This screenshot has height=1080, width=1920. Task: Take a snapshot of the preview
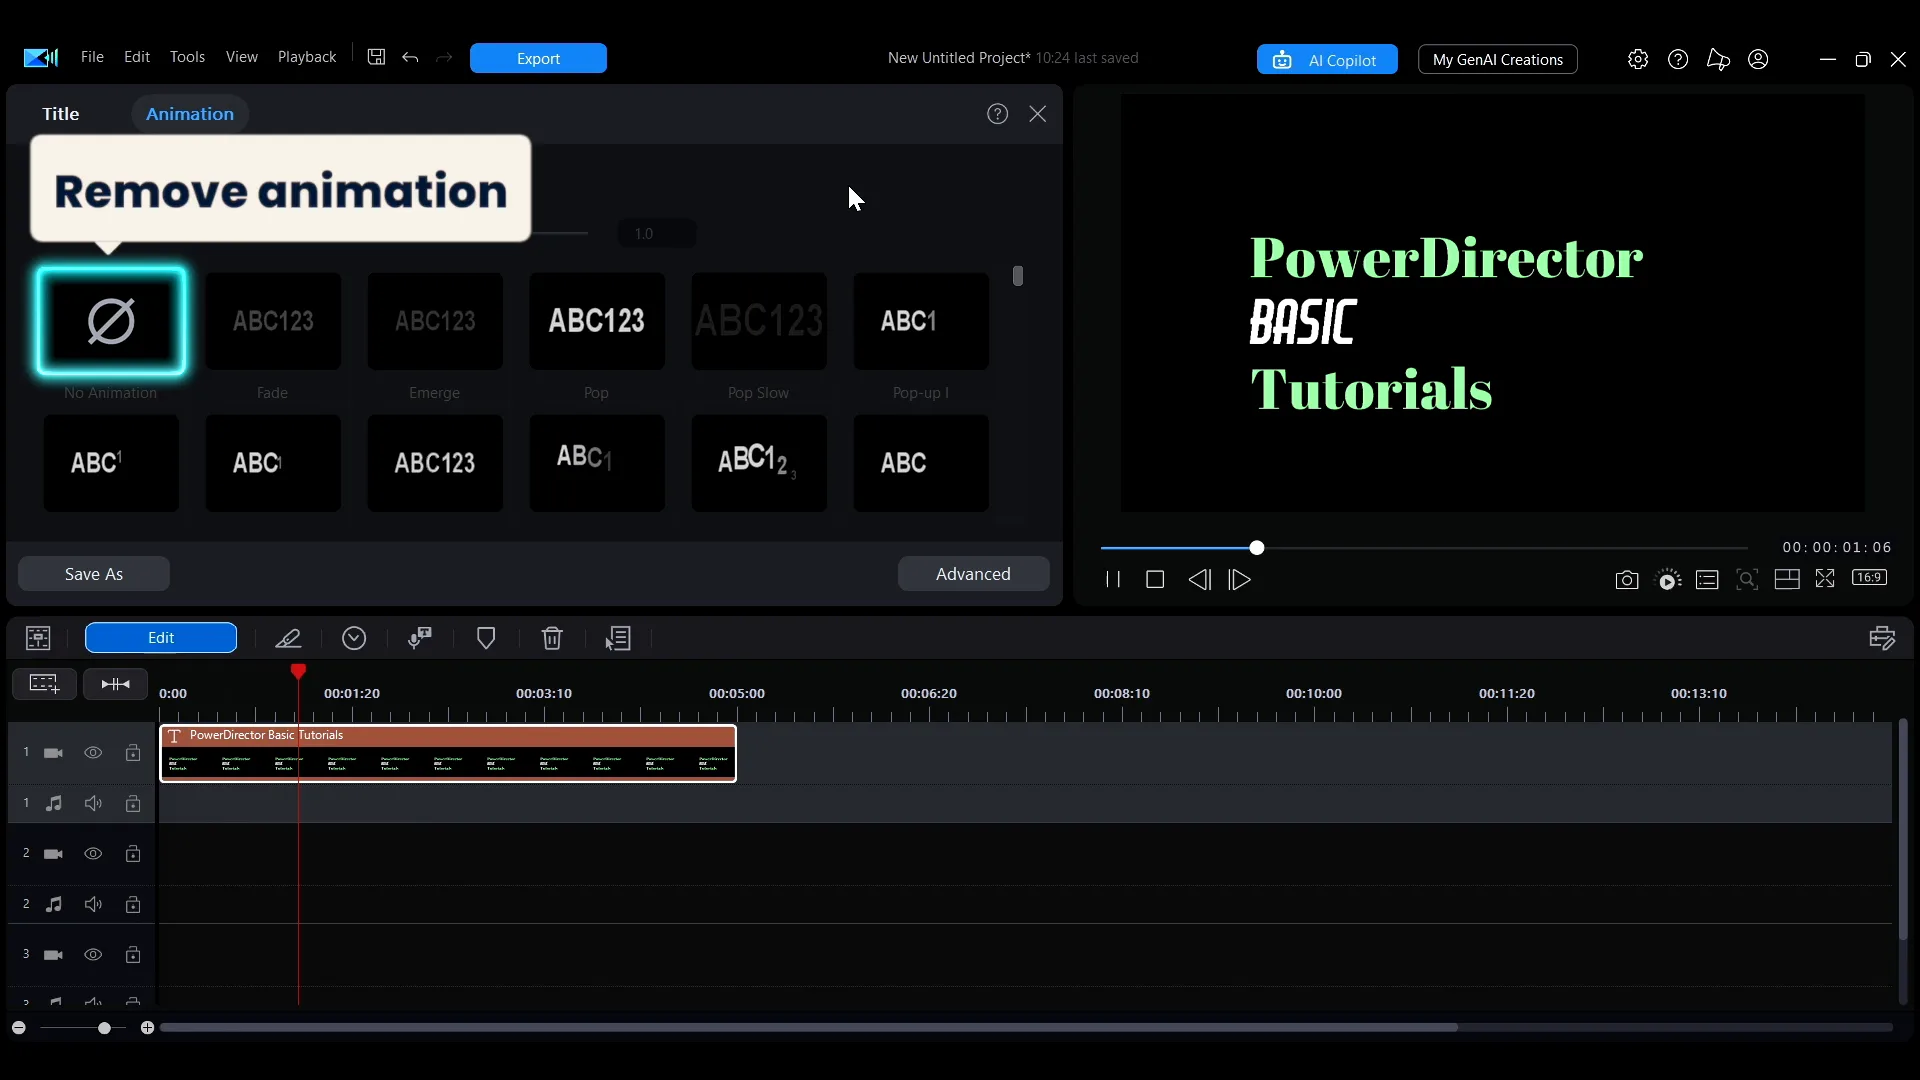[1627, 580]
